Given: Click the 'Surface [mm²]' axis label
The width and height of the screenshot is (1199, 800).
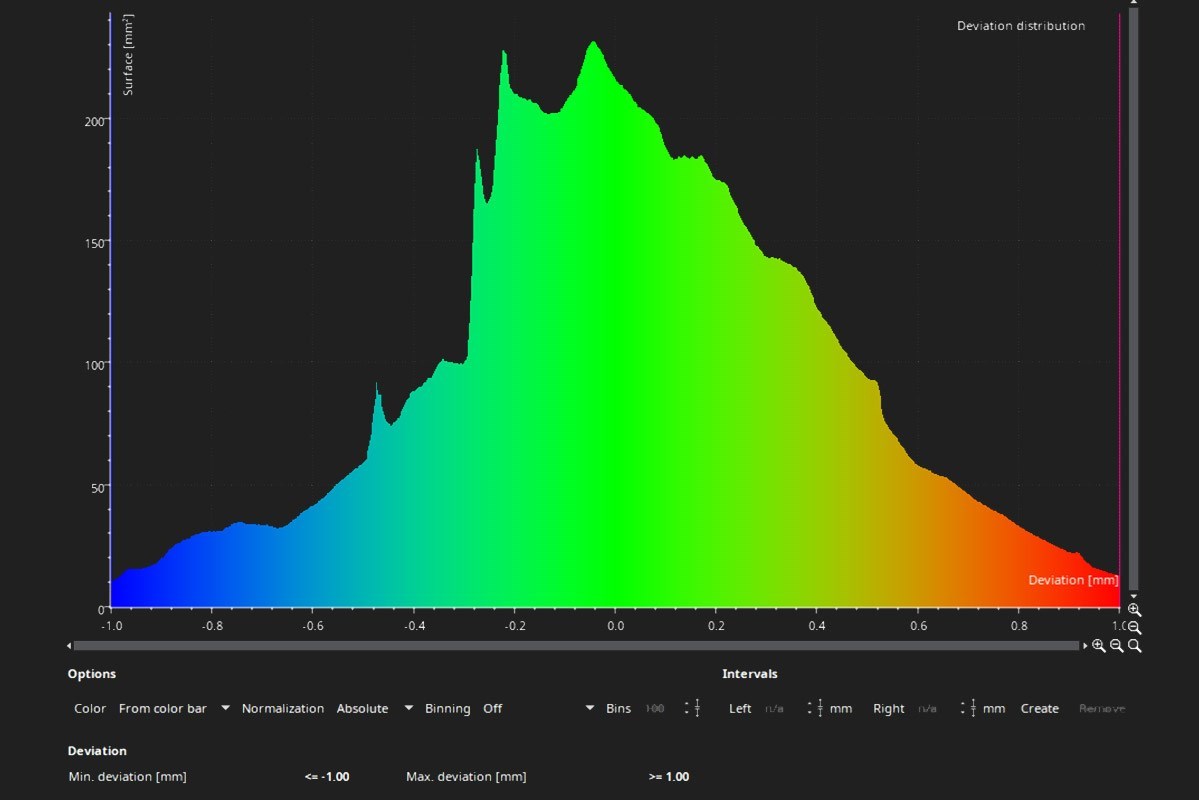Looking at the screenshot, I should tap(128, 55).
